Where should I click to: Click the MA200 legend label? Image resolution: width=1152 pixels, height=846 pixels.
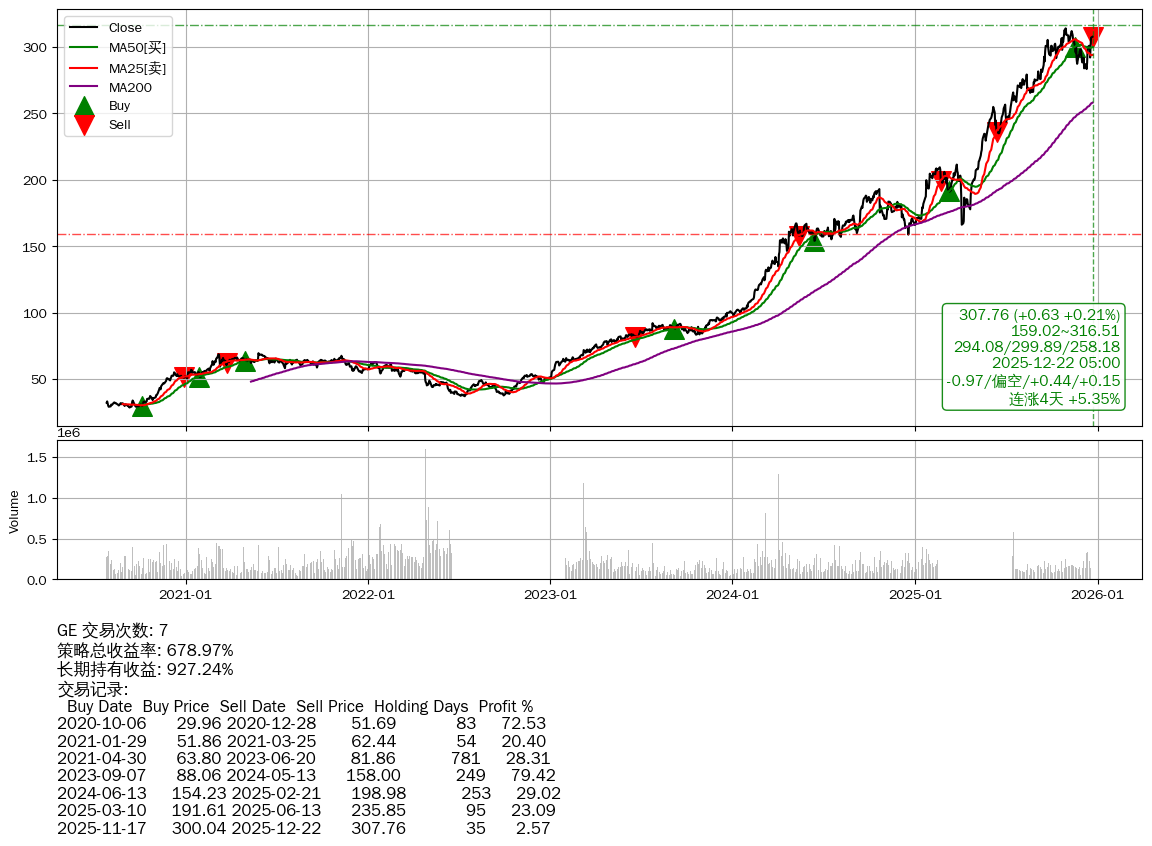(130, 88)
